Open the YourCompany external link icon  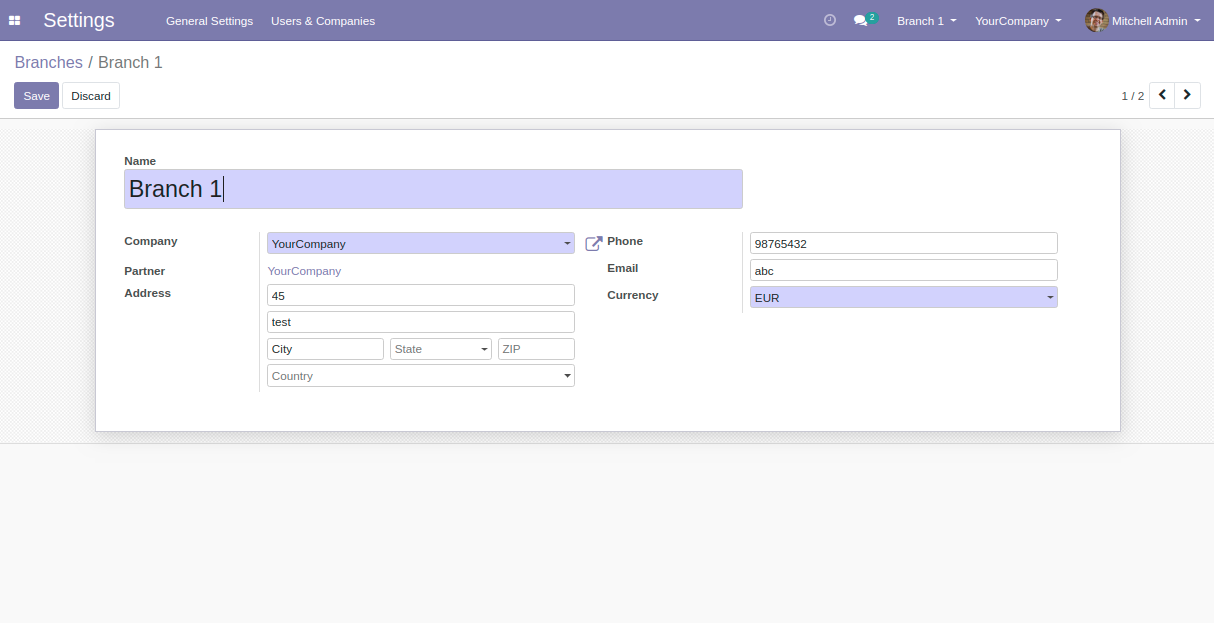(x=594, y=243)
